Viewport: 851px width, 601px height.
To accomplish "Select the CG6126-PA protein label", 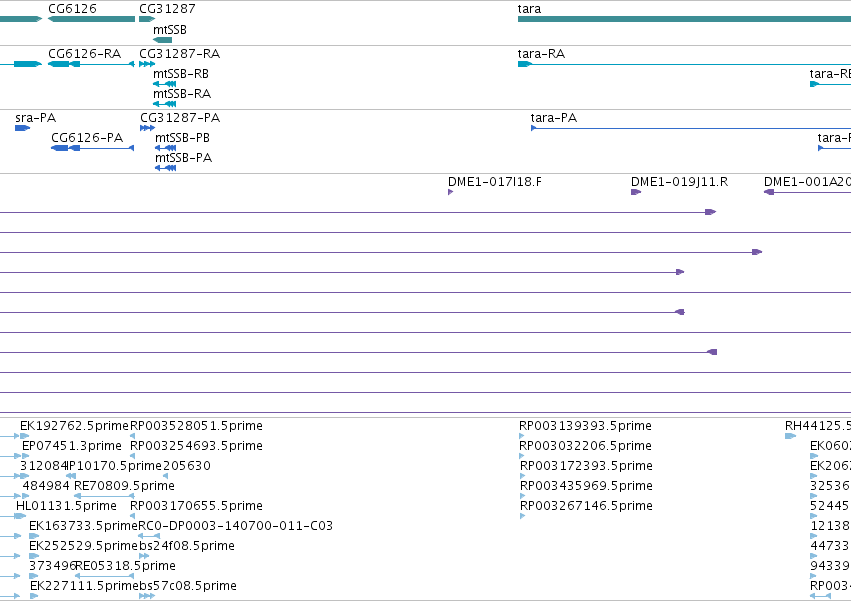I will (87, 138).
